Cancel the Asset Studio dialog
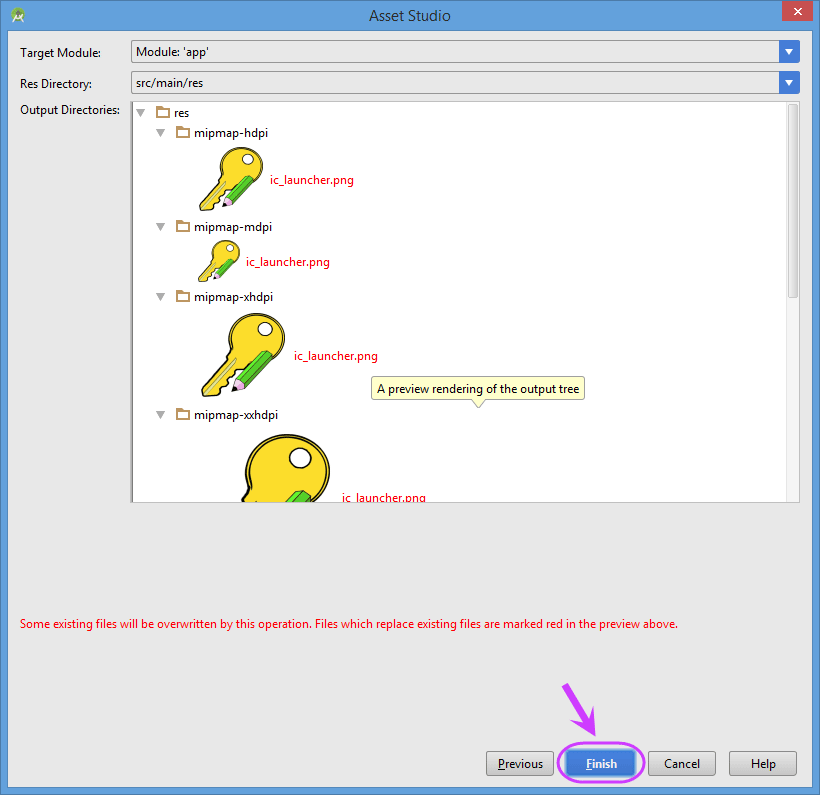This screenshot has width=820, height=795. (681, 764)
